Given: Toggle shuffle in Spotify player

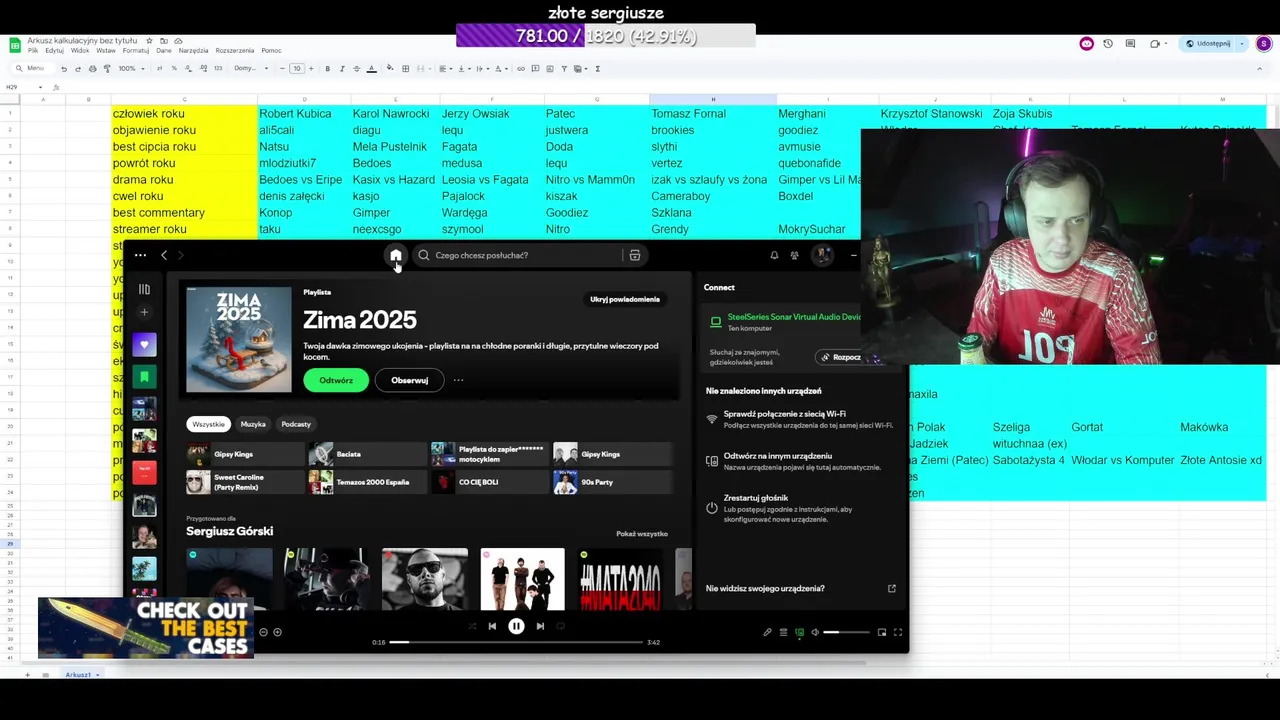Looking at the screenshot, I should click(472, 626).
